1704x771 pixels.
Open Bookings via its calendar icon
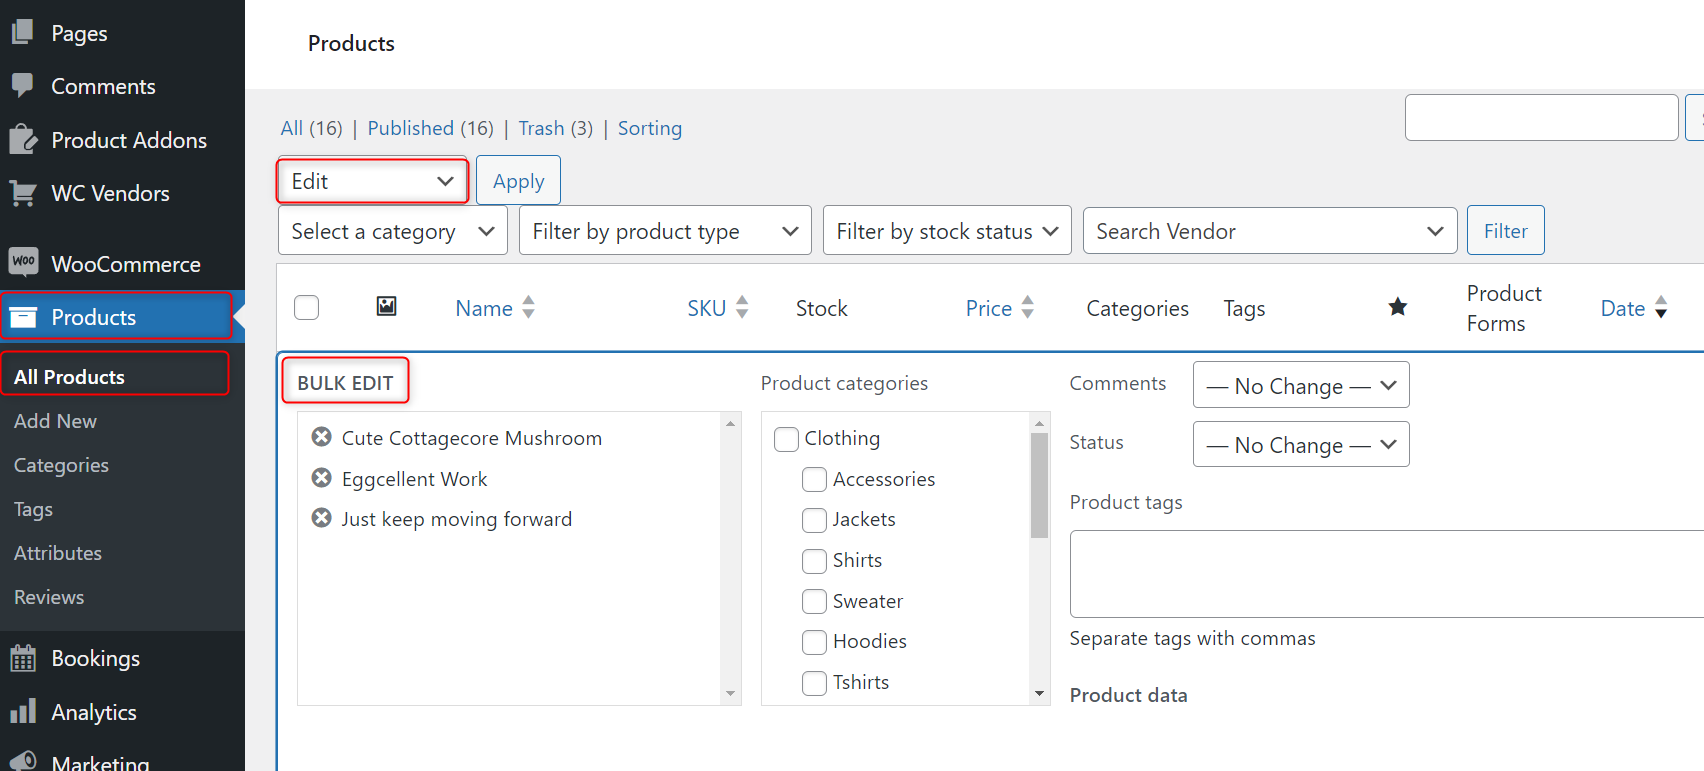[x=23, y=658]
